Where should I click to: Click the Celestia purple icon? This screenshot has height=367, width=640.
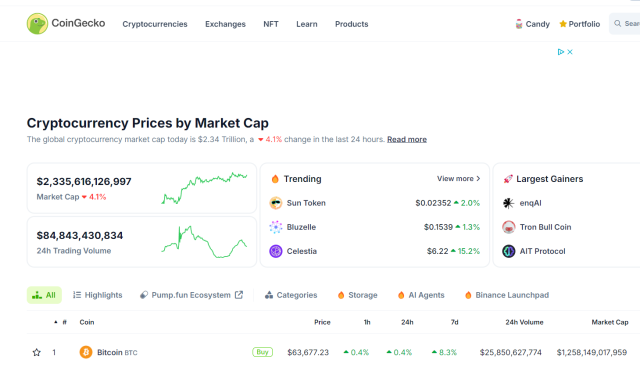276,251
